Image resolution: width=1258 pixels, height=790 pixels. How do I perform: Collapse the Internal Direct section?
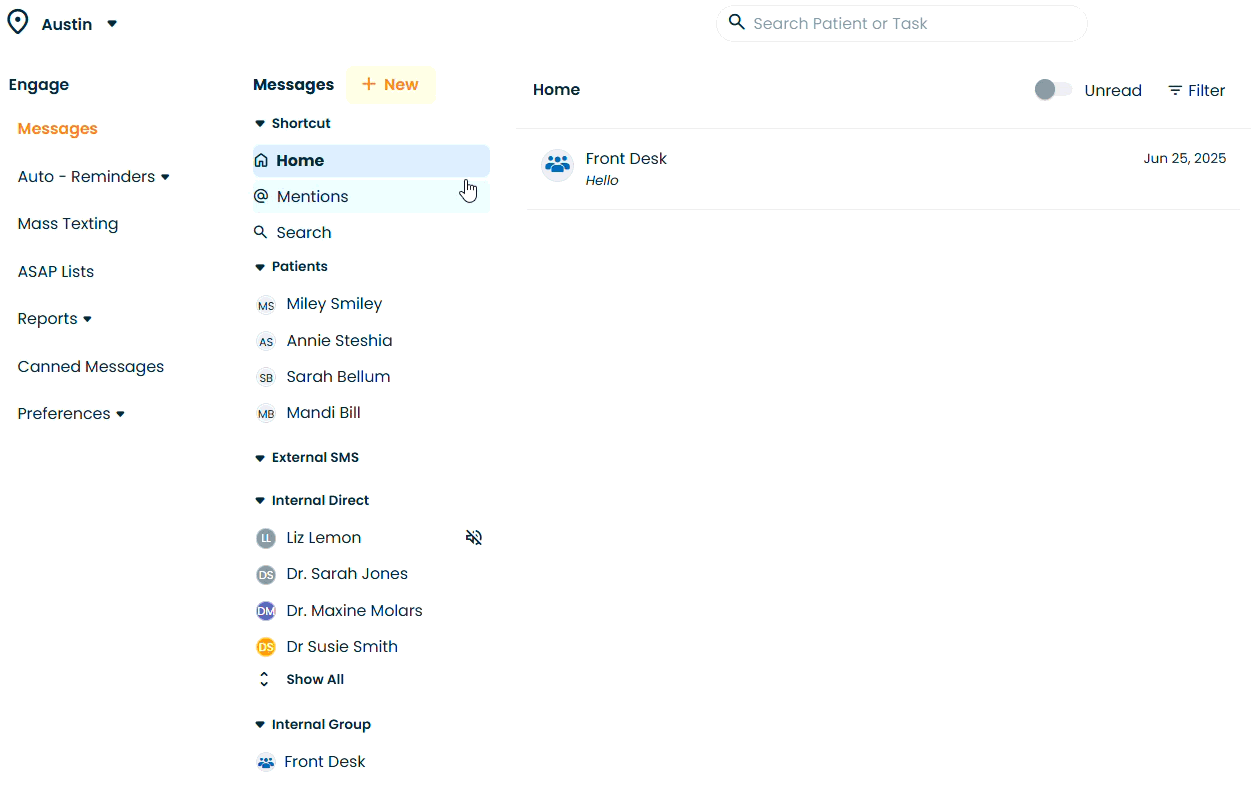tap(261, 501)
